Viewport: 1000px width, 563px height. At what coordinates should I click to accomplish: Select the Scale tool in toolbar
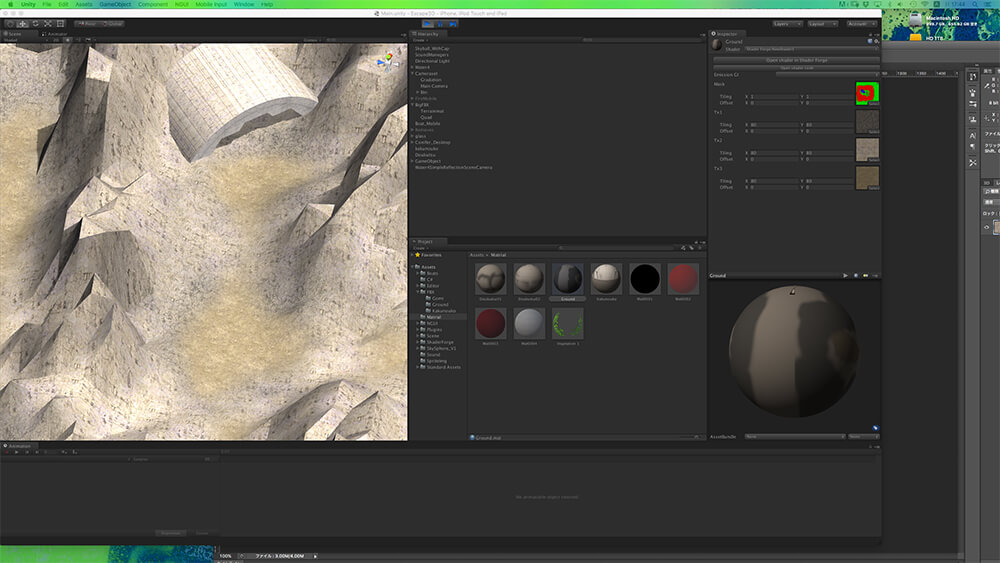47,23
